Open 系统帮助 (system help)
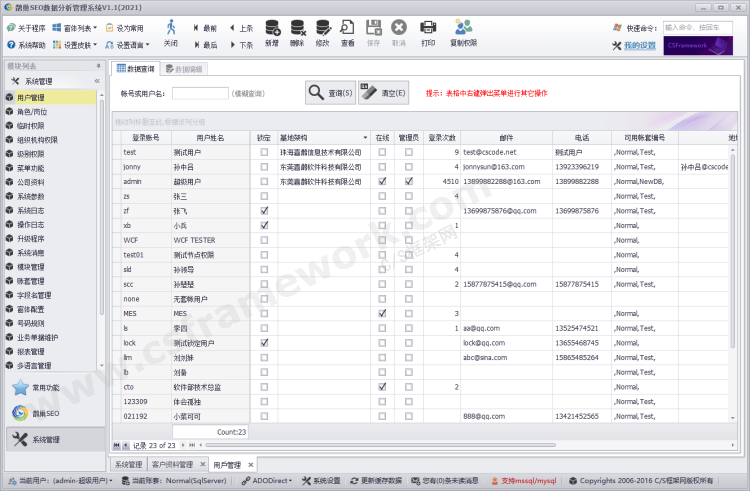 click(x=26, y=45)
